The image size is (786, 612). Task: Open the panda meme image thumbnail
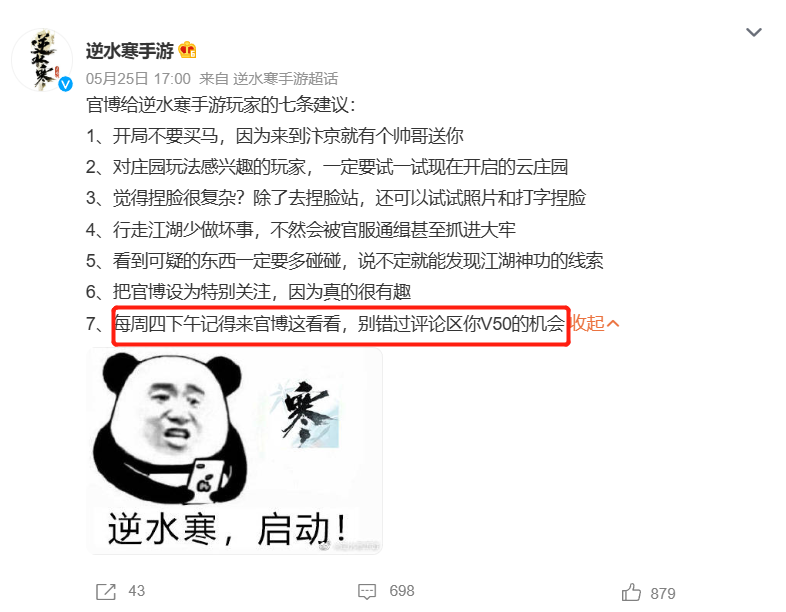tap(235, 451)
